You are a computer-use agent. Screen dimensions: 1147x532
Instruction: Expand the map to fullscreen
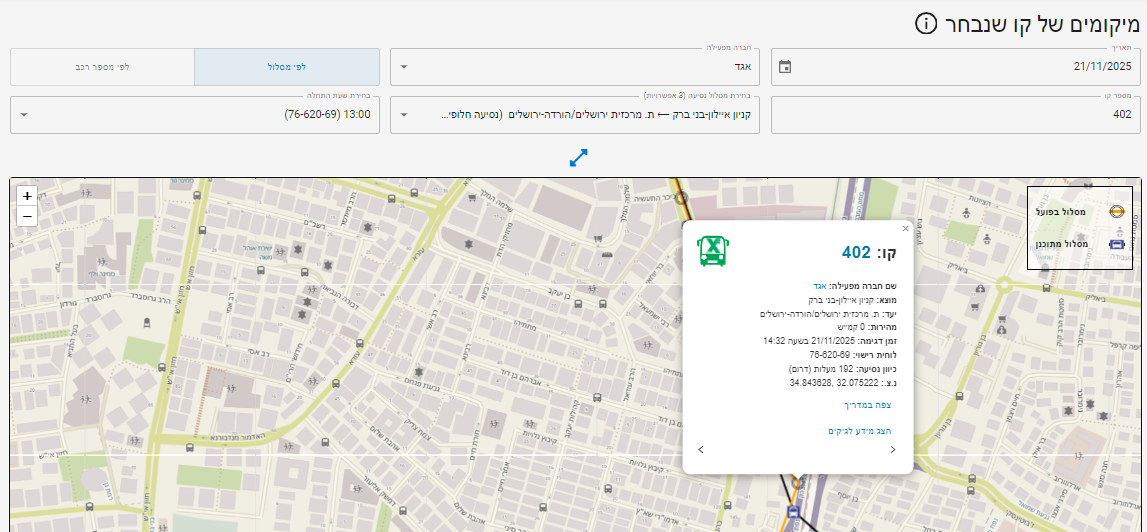[578, 158]
